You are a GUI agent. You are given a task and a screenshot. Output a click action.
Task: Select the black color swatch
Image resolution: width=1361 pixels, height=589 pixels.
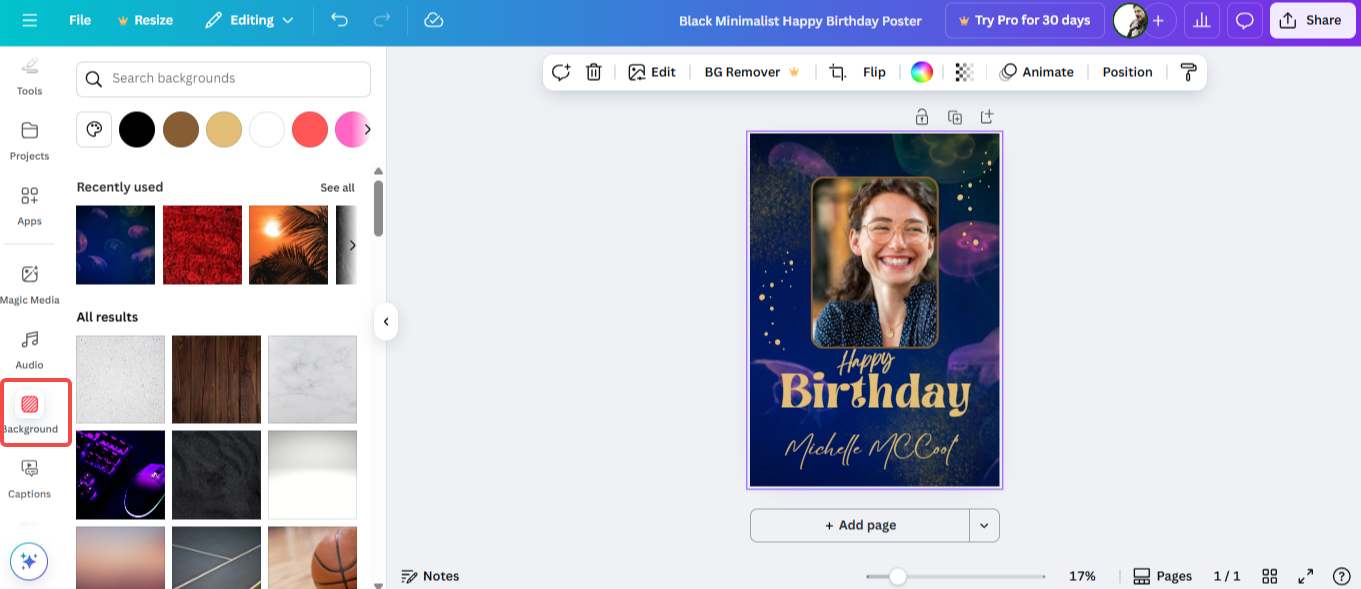pos(137,129)
